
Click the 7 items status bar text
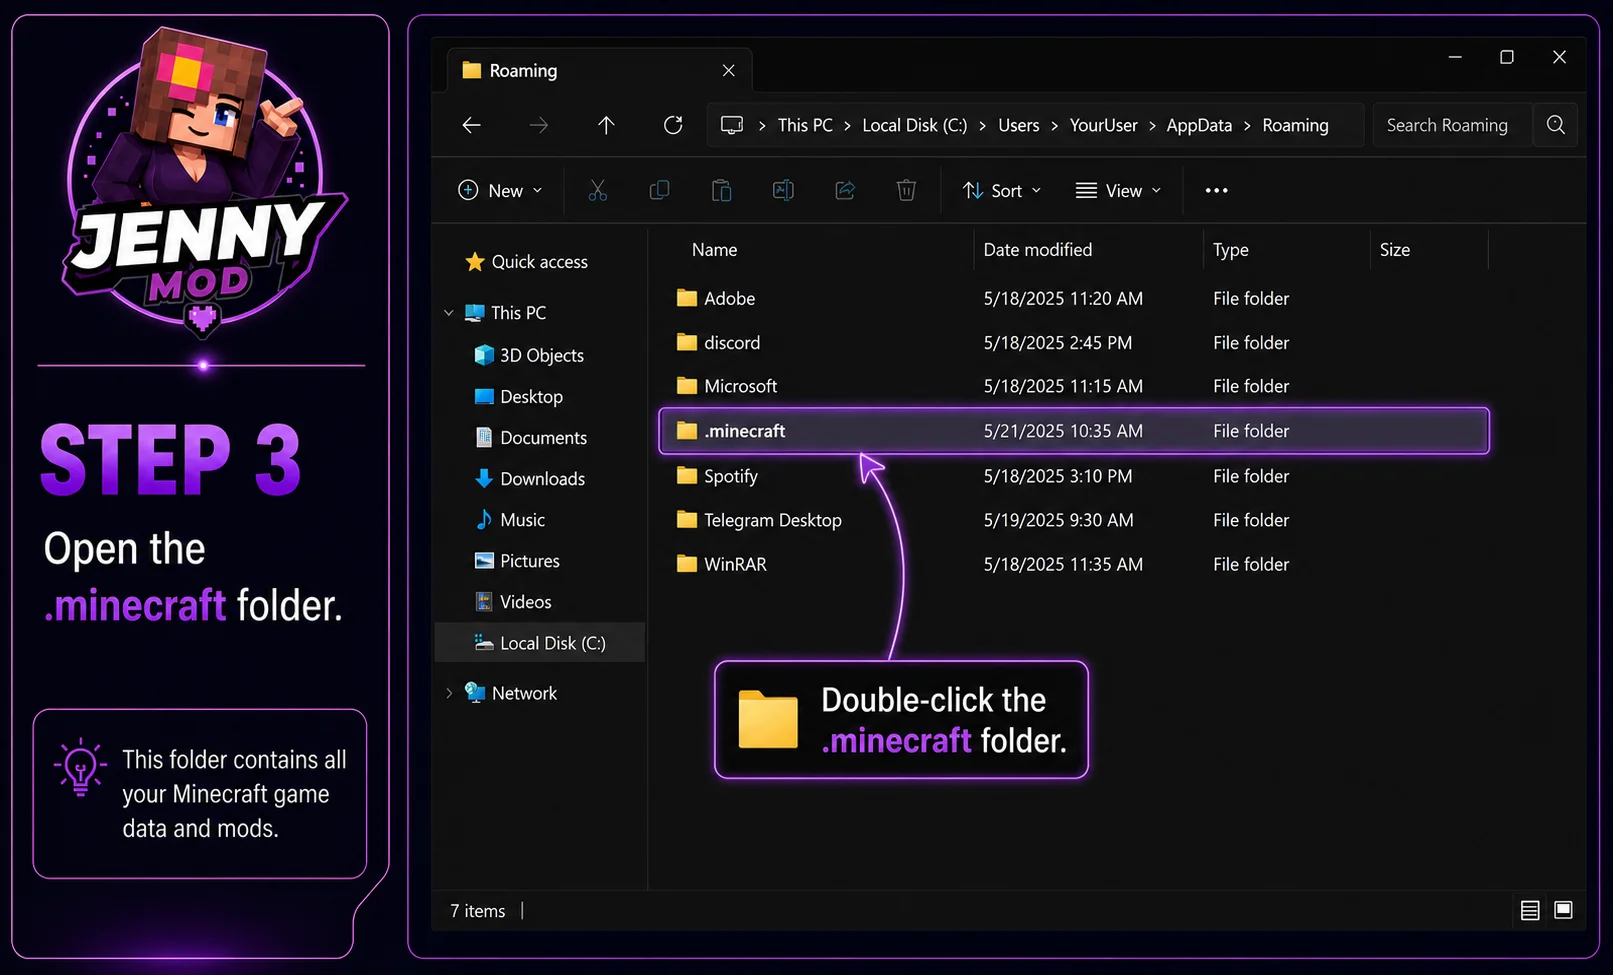478,911
